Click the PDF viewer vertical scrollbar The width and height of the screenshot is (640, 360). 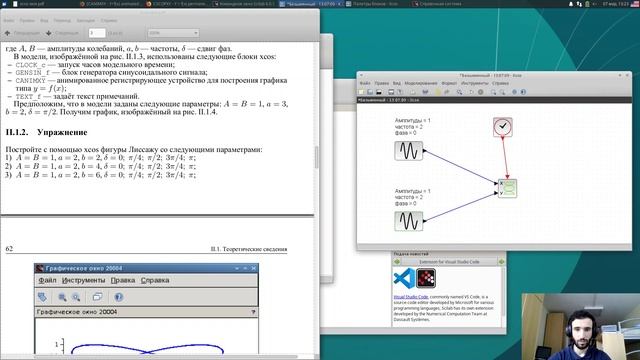(316, 157)
